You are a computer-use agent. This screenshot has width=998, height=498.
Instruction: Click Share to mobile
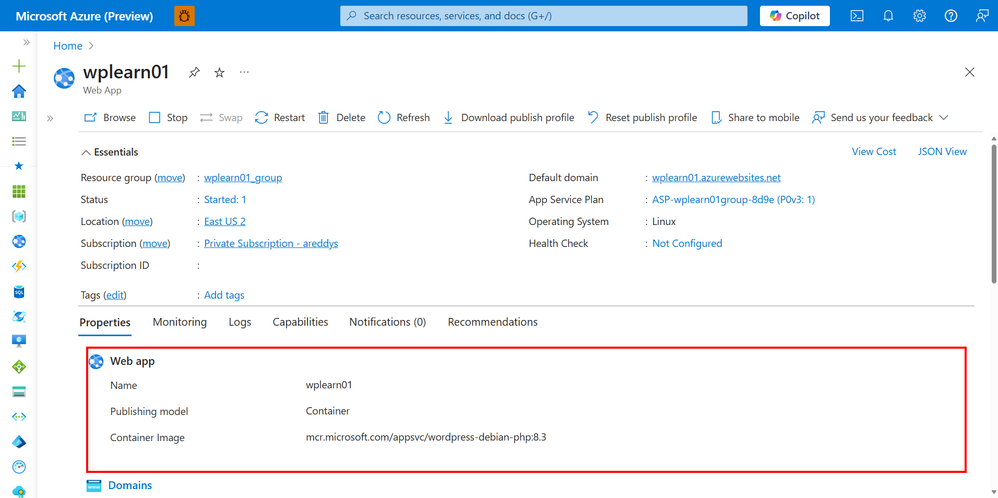[755, 118]
